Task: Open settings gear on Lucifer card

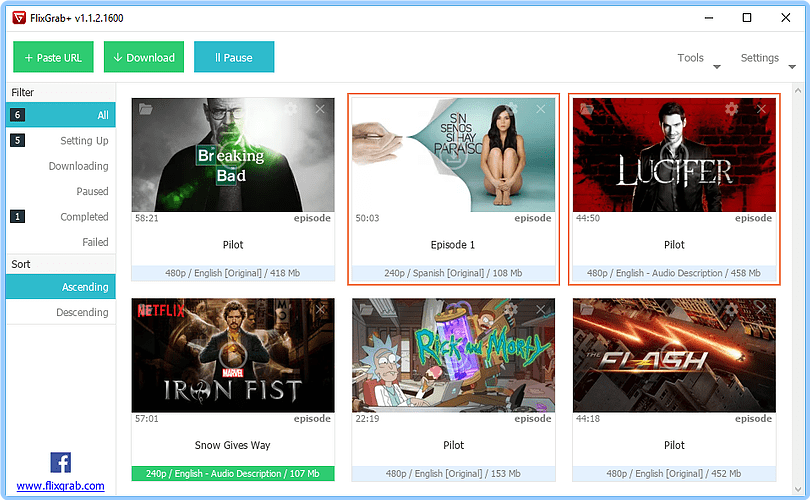Action: click(731, 109)
